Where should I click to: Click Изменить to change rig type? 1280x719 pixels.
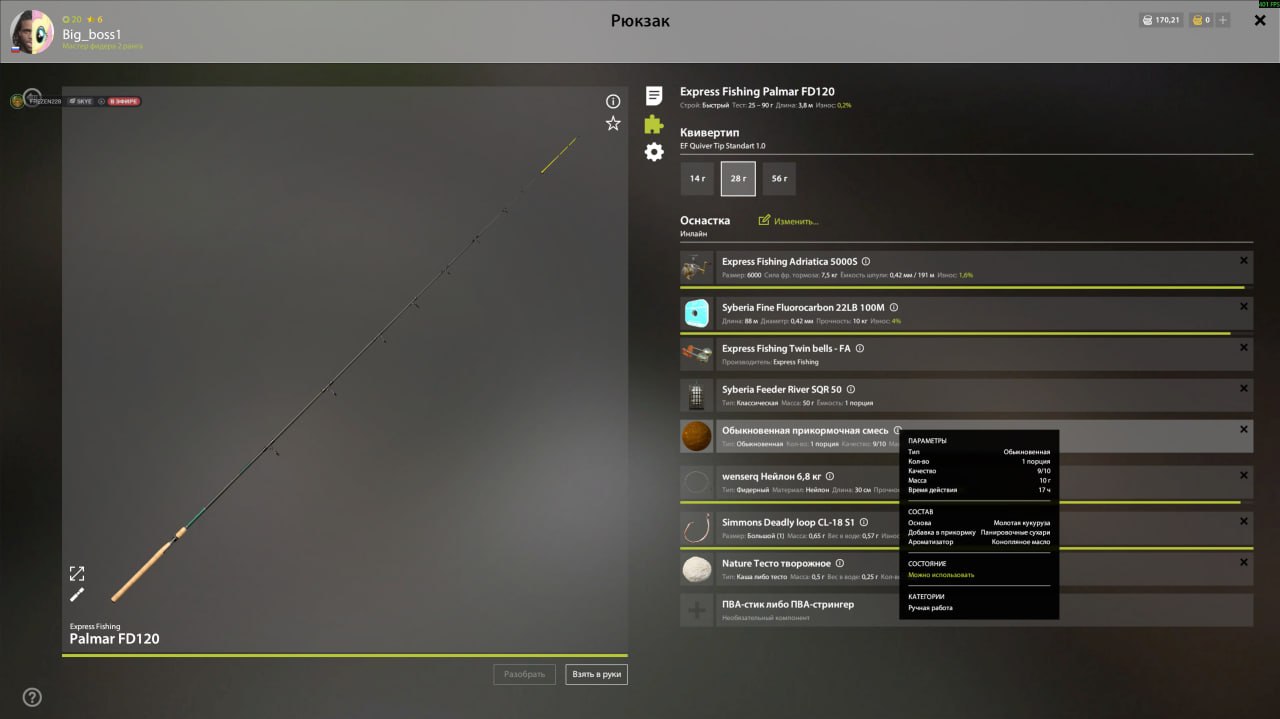pos(789,221)
